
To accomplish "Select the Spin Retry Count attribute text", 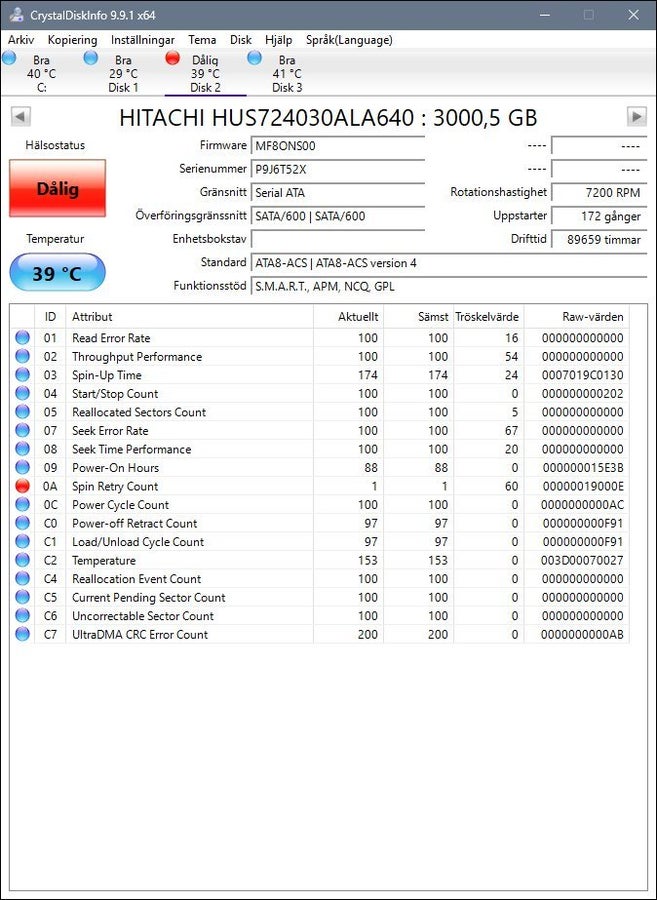I will pyautogui.click(x=115, y=487).
